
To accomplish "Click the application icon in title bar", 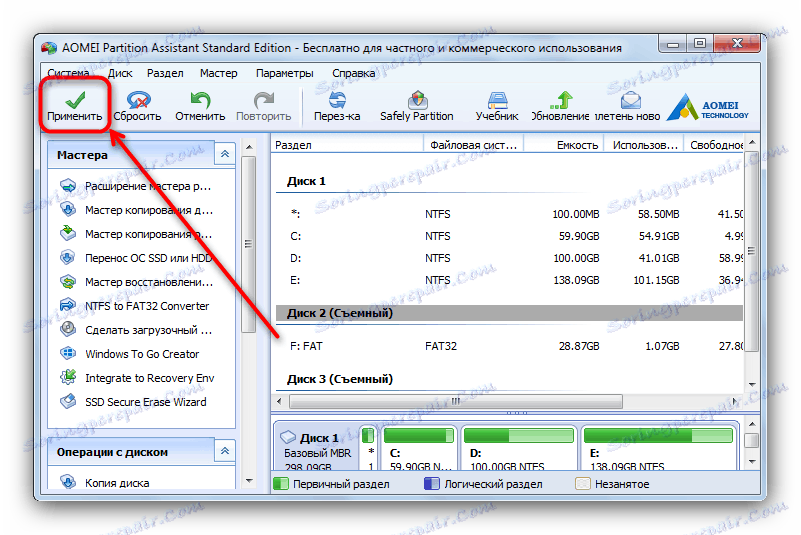I will (49, 48).
